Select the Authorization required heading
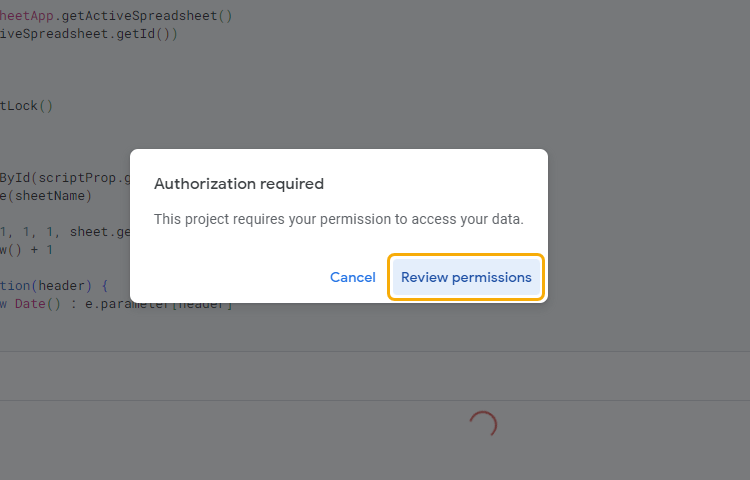The height and width of the screenshot is (480, 750). click(239, 184)
